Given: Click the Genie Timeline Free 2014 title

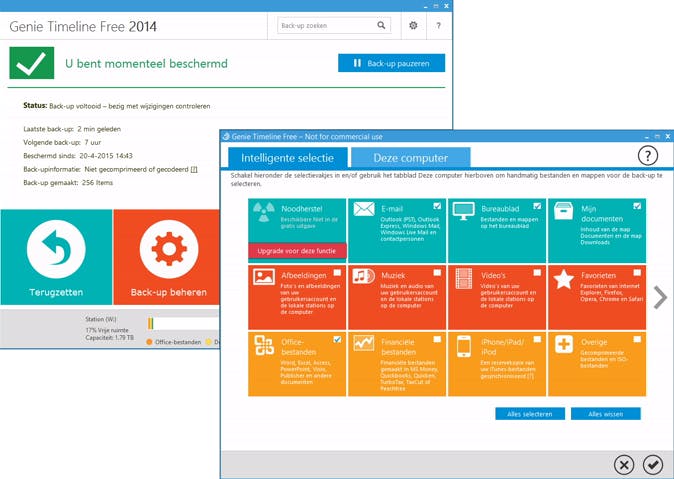Looking at the screenshot, I should [x=83, y=26].
